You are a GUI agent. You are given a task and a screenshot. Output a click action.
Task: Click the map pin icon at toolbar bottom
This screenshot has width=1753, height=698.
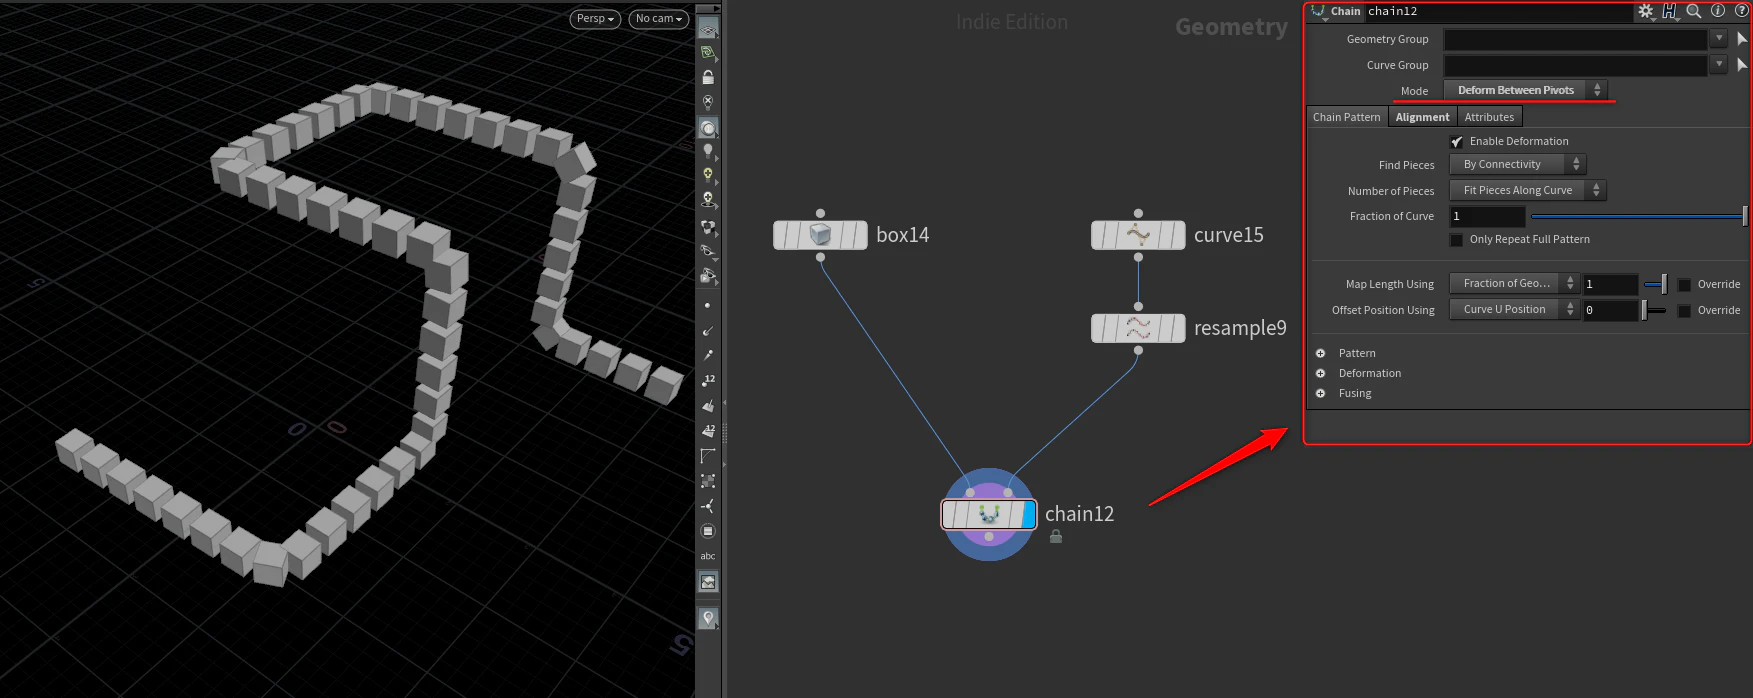point(708,618)
